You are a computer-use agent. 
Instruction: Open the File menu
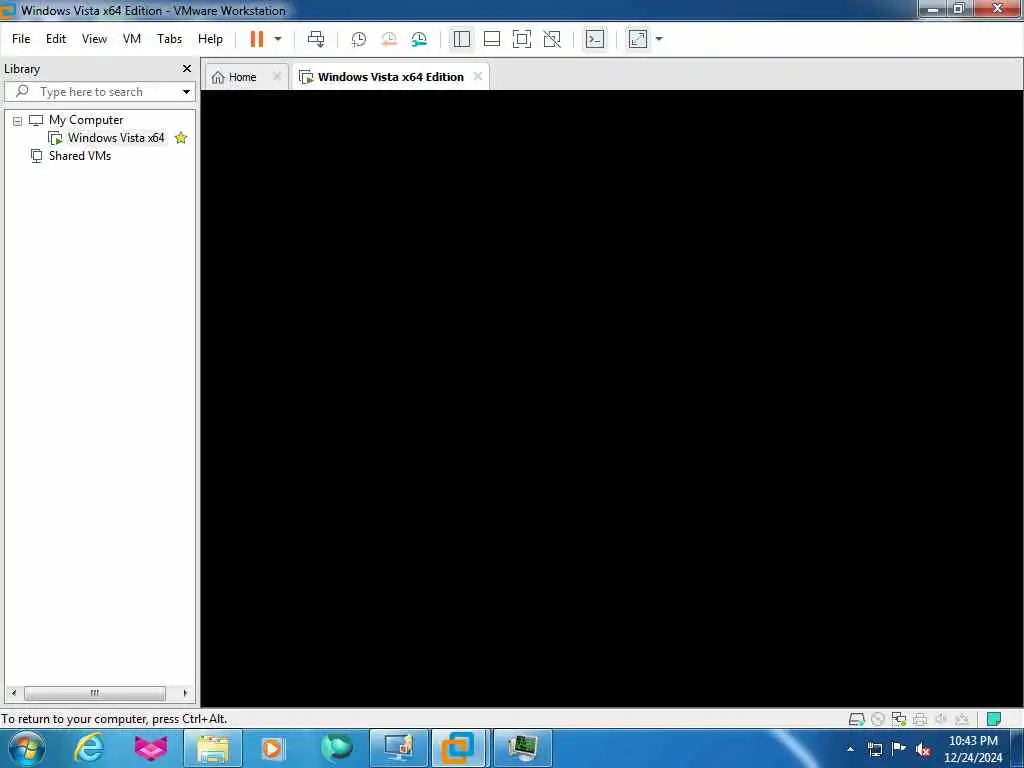(x=21, y=39)
